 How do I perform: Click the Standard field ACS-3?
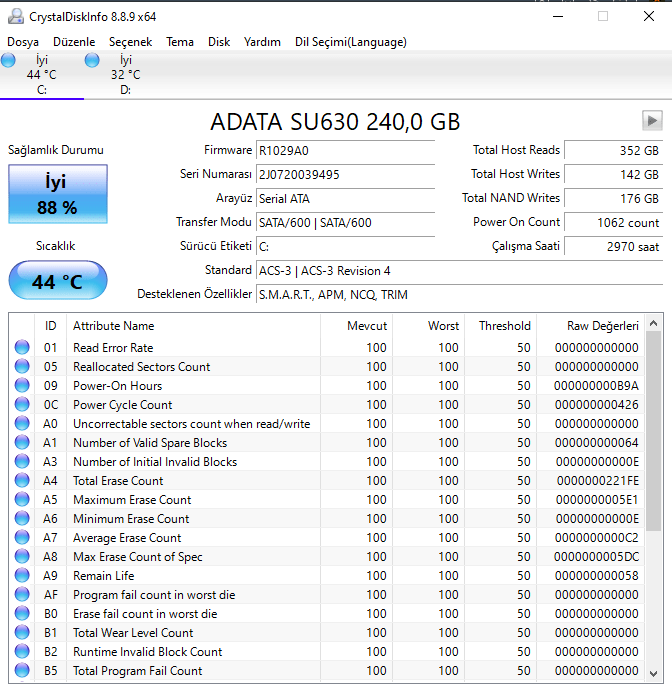pyautogui.click(x=459, y=271)
